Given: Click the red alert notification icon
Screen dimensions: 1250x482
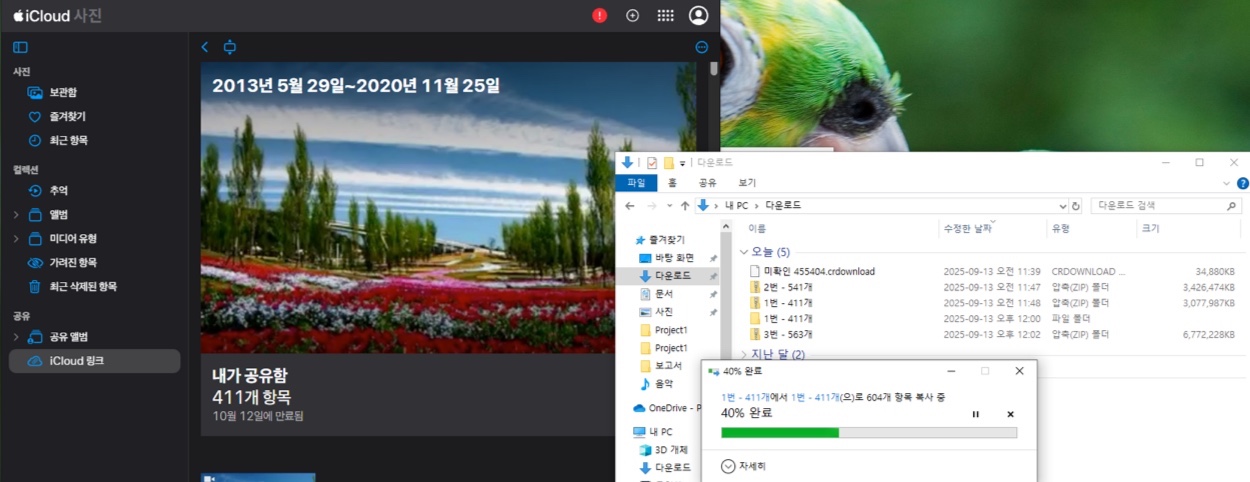Looking at the screenshot, I should [x=599, y=15].
